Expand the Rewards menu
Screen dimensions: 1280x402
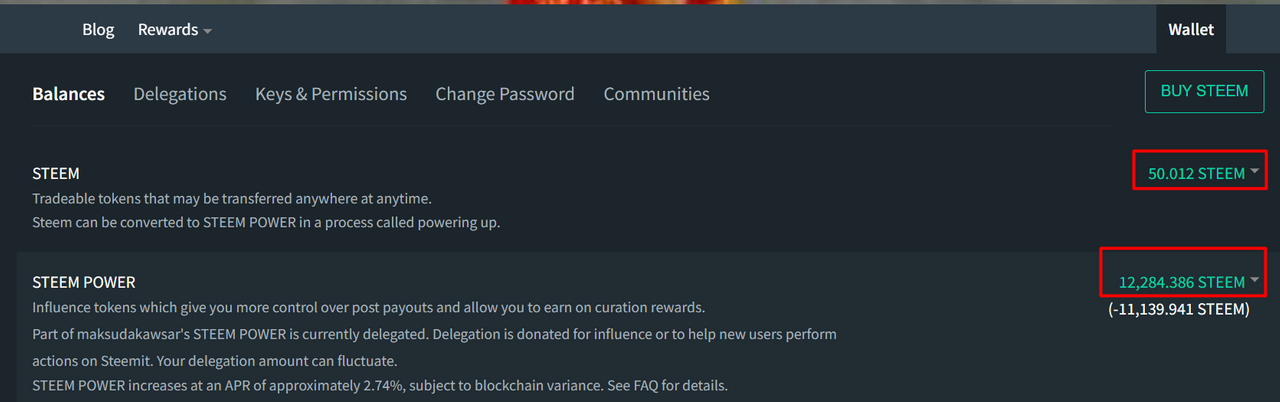pyautogui.click(x=175, y=30)
